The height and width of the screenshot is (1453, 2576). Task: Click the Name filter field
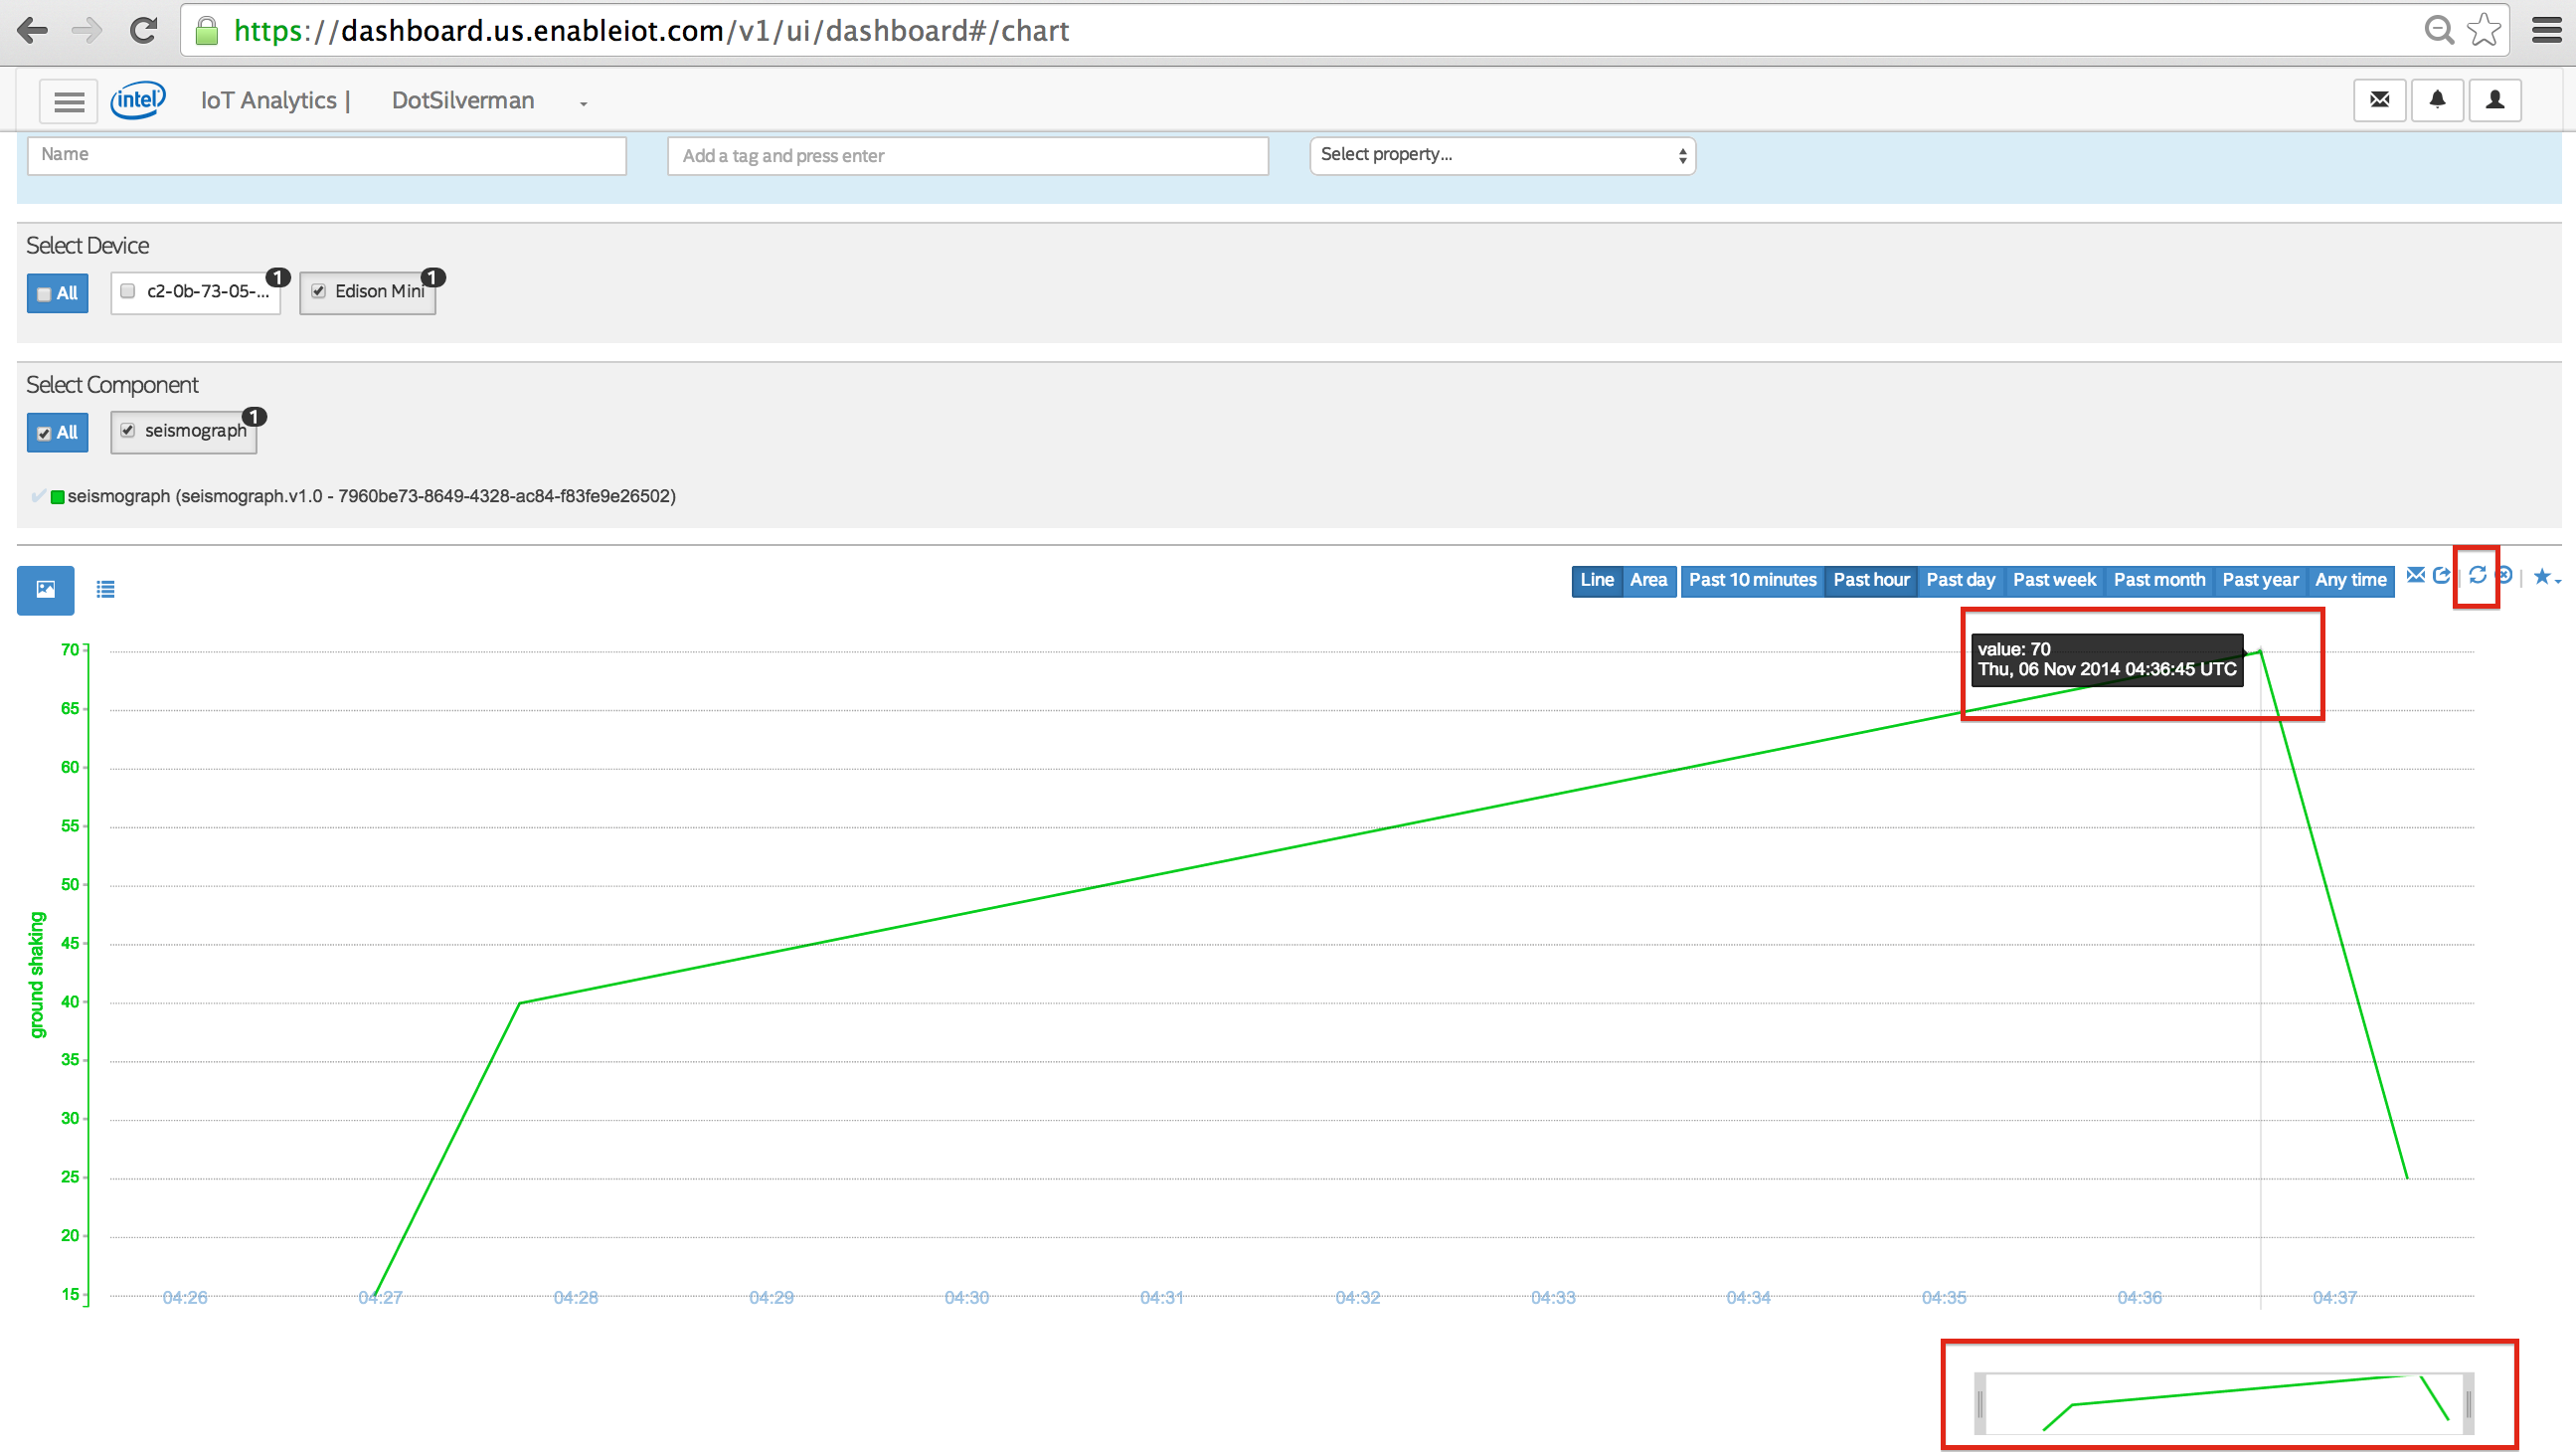click(x=327, y=155)
